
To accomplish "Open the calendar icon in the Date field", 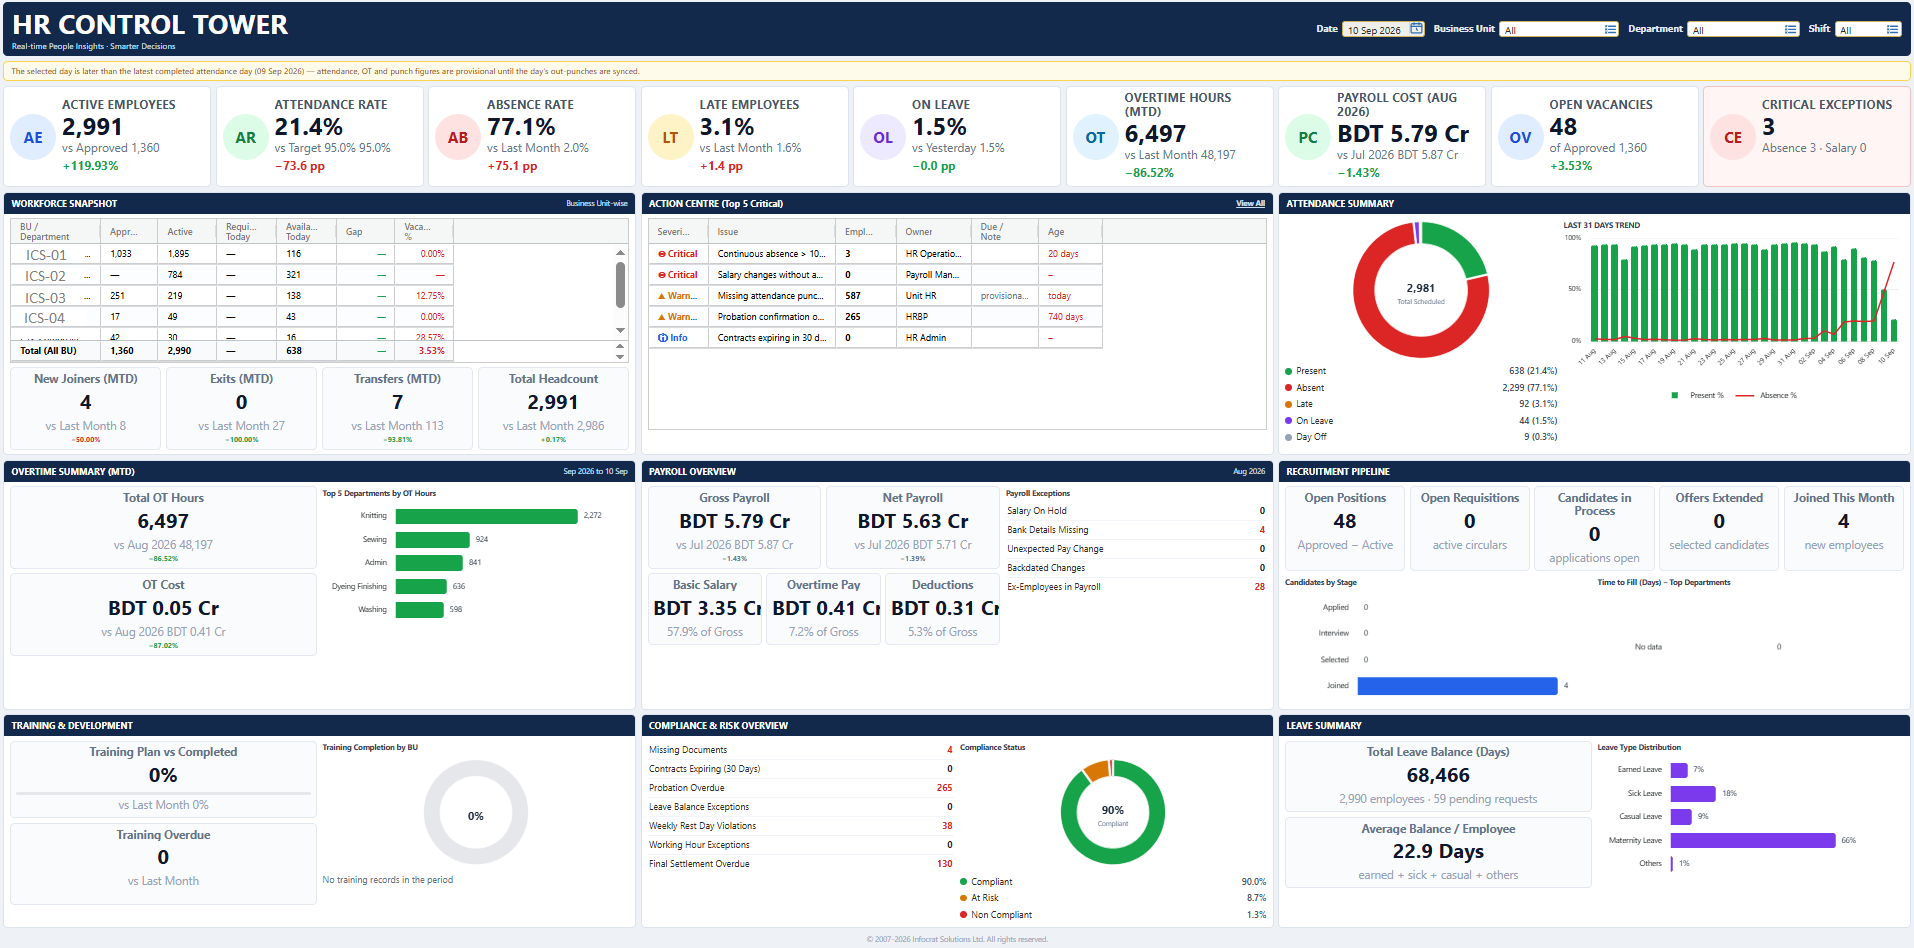I will [1416, 29].
